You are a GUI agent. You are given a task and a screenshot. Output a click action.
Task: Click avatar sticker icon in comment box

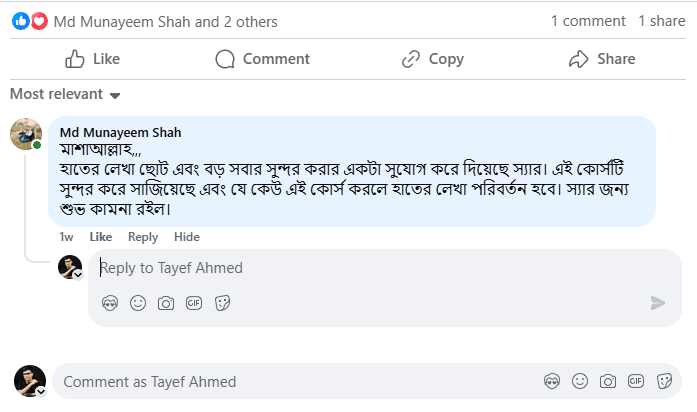pos(551,381)
